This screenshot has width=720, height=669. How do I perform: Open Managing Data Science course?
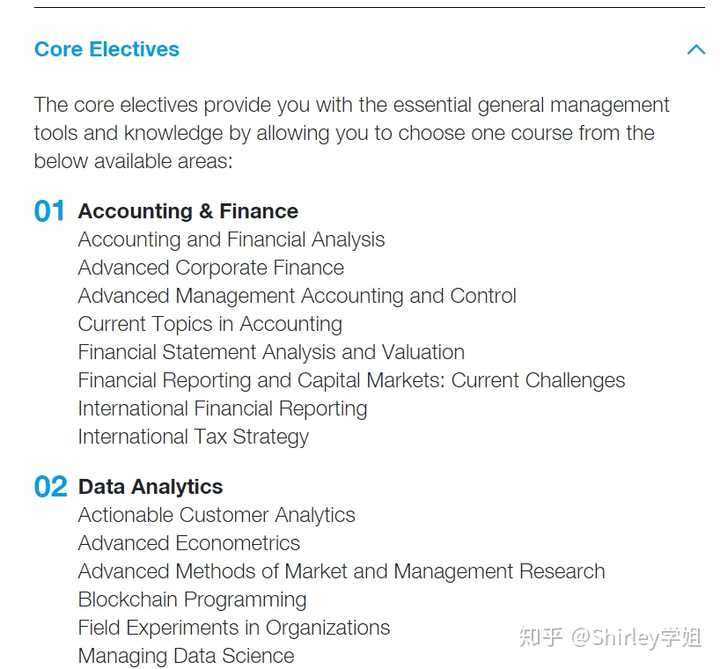click(186, 656)
